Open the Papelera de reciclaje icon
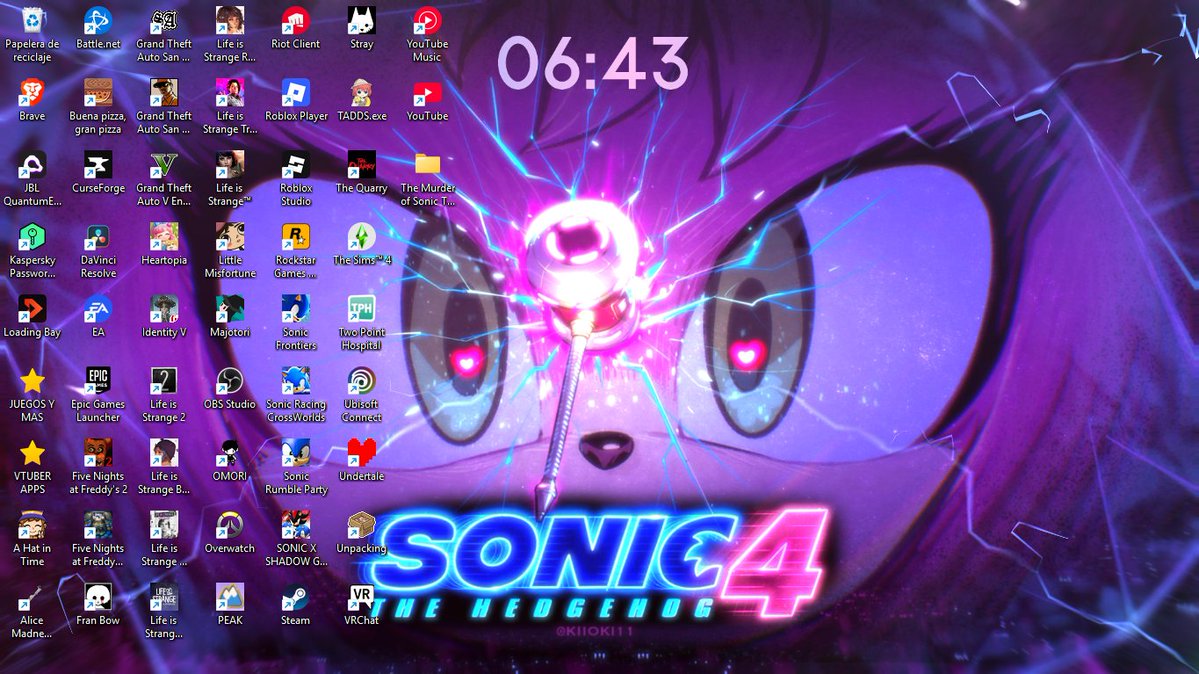The image size is (1199, 674). point(31,21)
